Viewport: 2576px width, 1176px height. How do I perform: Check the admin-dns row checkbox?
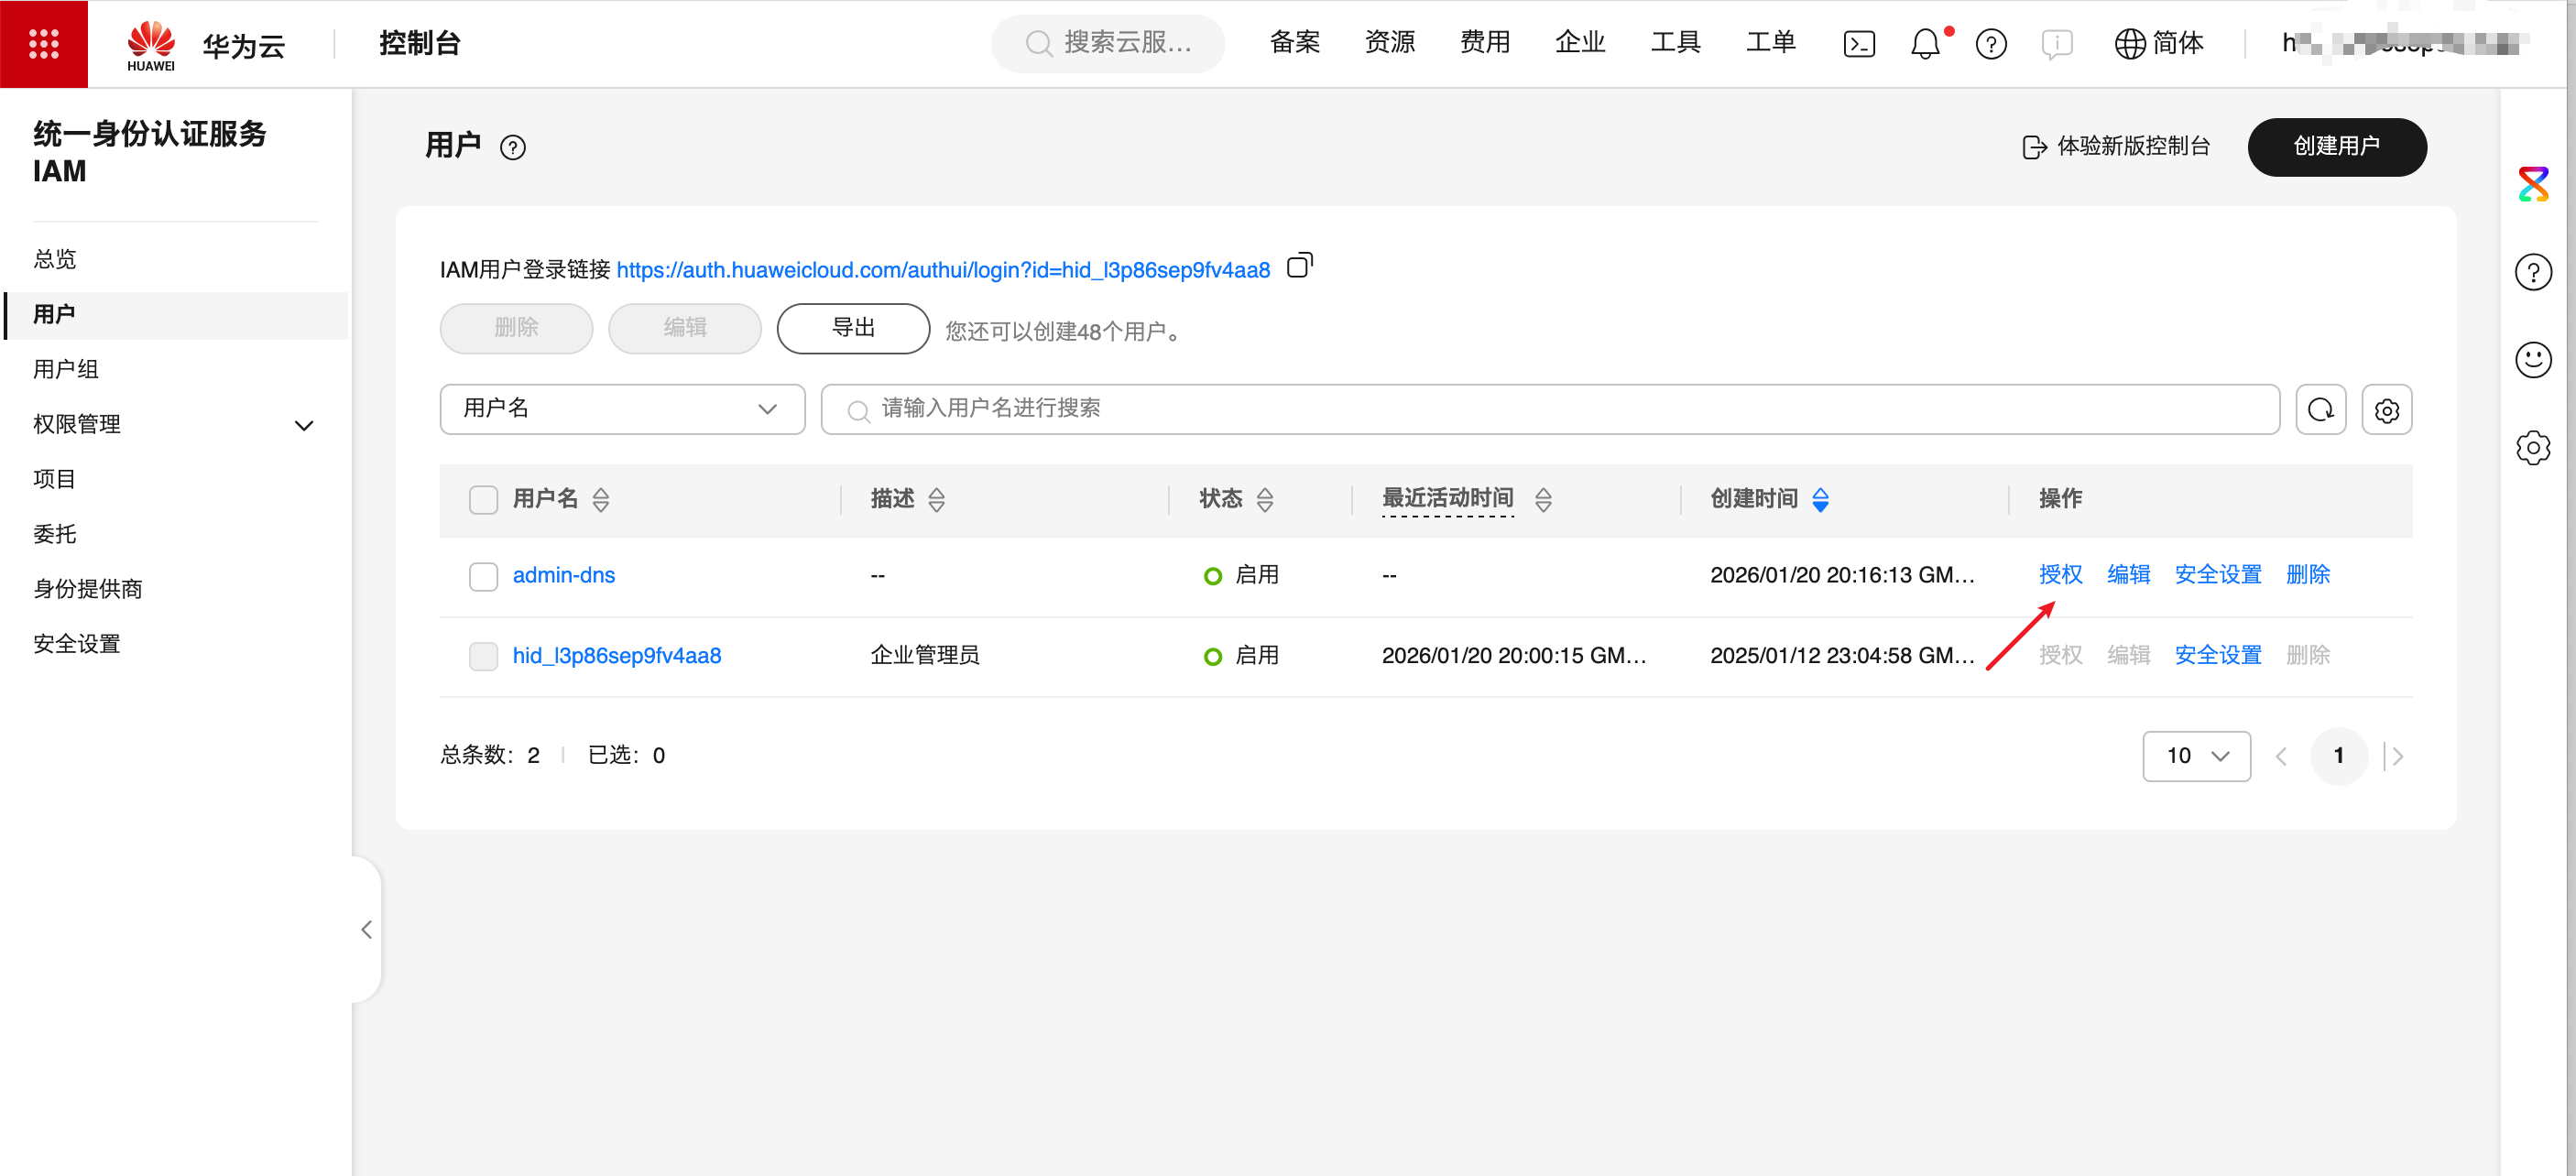pos(483,575)
